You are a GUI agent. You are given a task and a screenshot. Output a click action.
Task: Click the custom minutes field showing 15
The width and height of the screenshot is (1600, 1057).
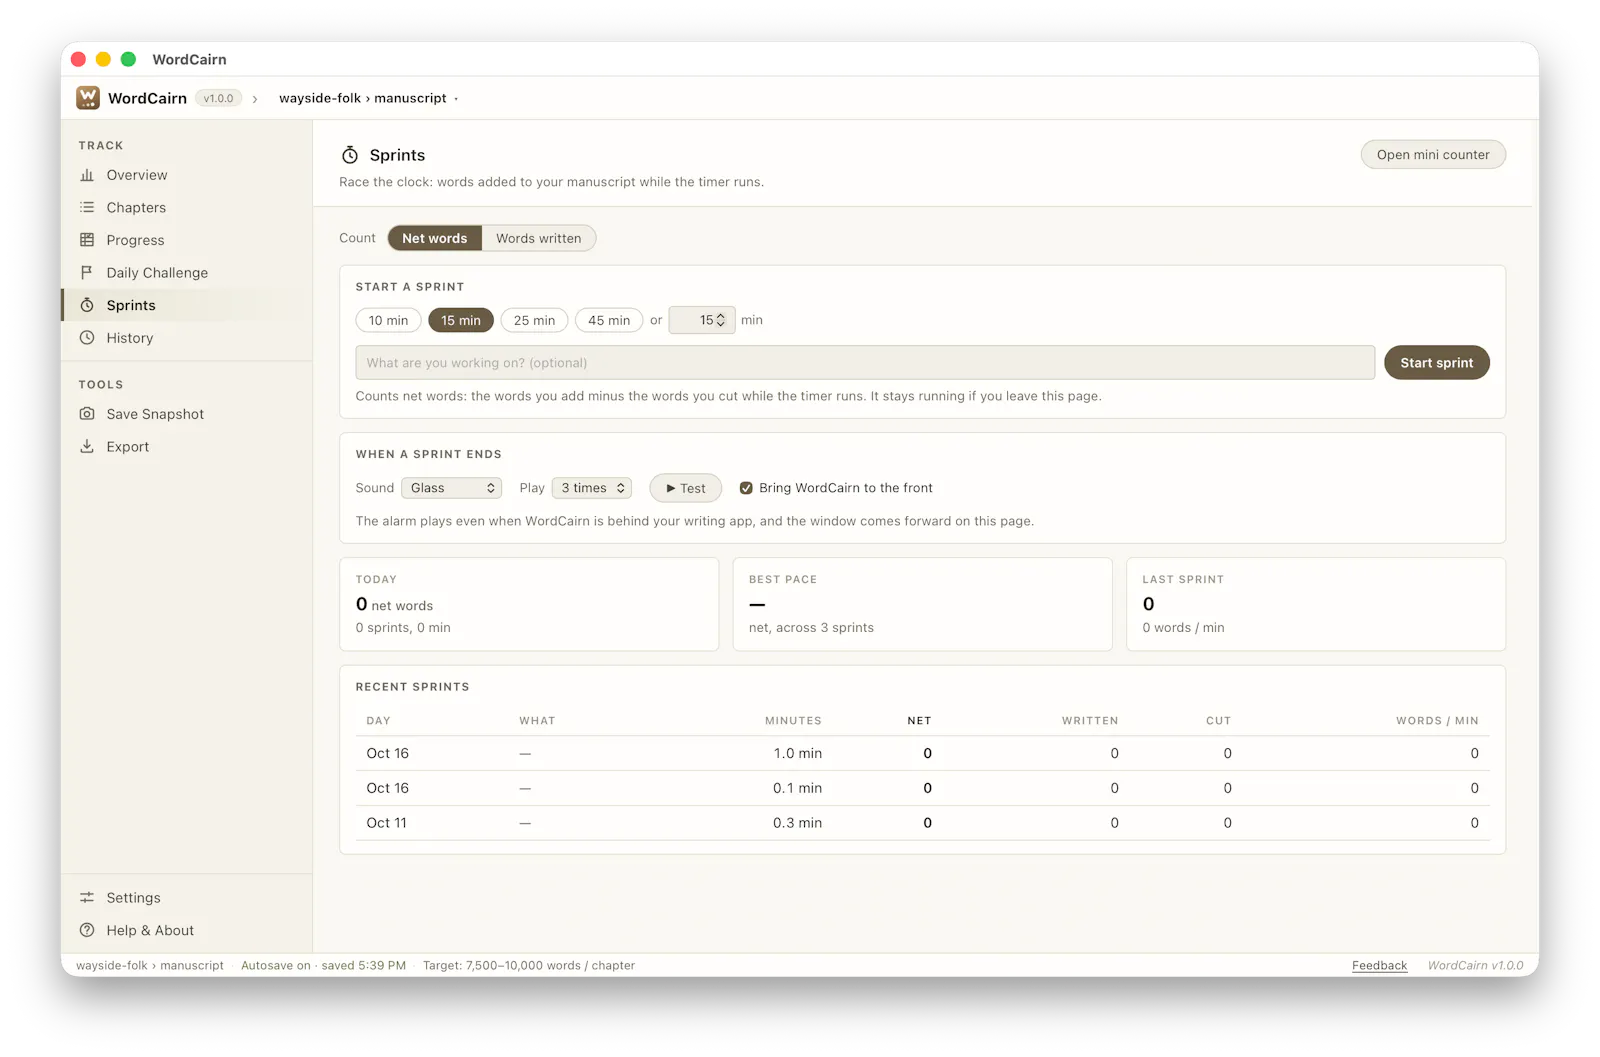(x=702, y=320)
